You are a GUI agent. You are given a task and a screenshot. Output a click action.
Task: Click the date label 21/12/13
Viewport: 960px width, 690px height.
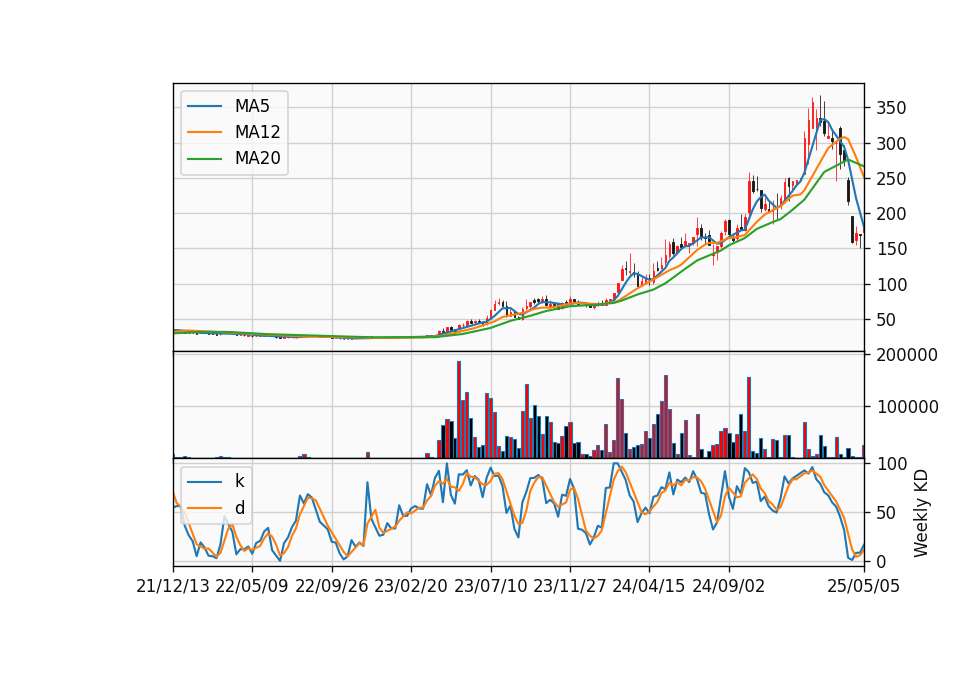(x=173, y=587)
